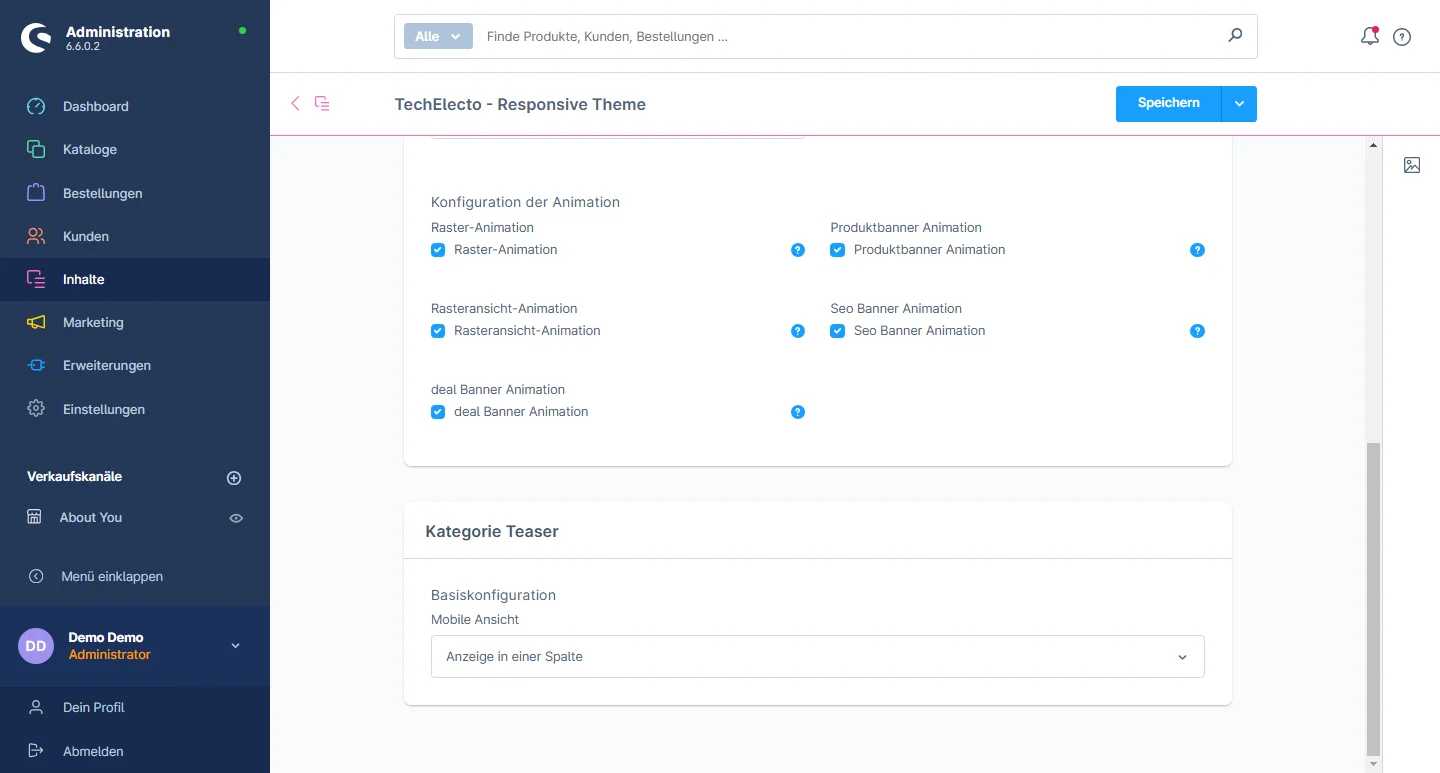Click the Speichern button
Image resolution: width=1440 pixels, height=773 pixels.
click(1168, 104)
